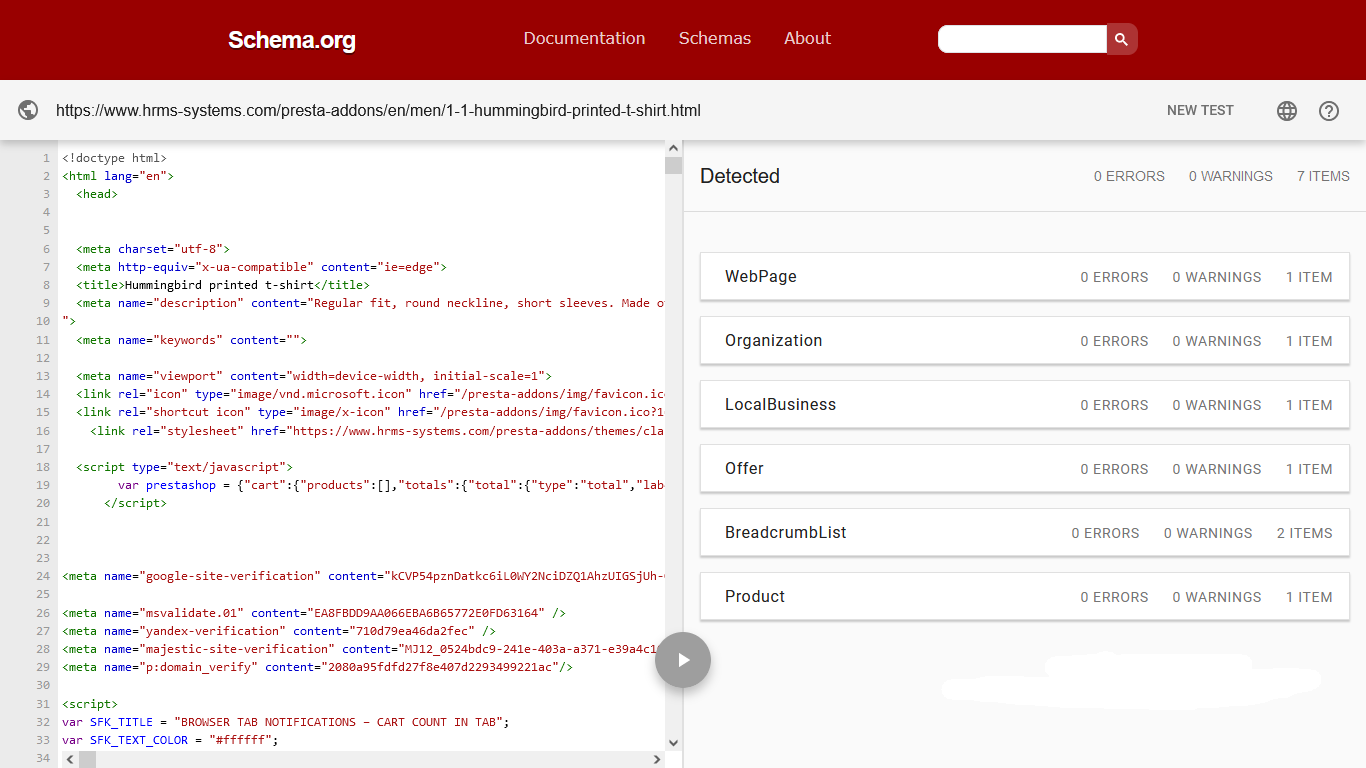1366x768 pixels.
Task: Click the horizontal scrollbar left arrow
Action: pos(68,759)
